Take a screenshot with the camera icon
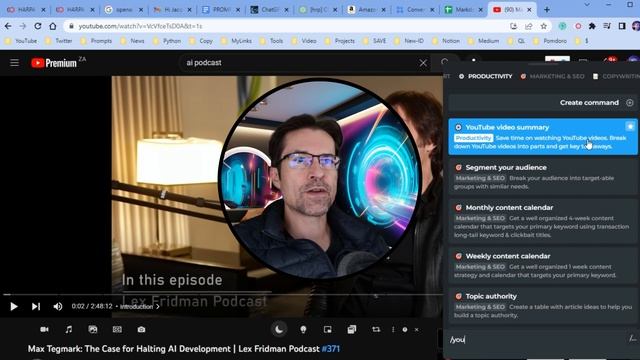Image resolution: width=640 pixels, height=360 pixels. click(141, 329)
